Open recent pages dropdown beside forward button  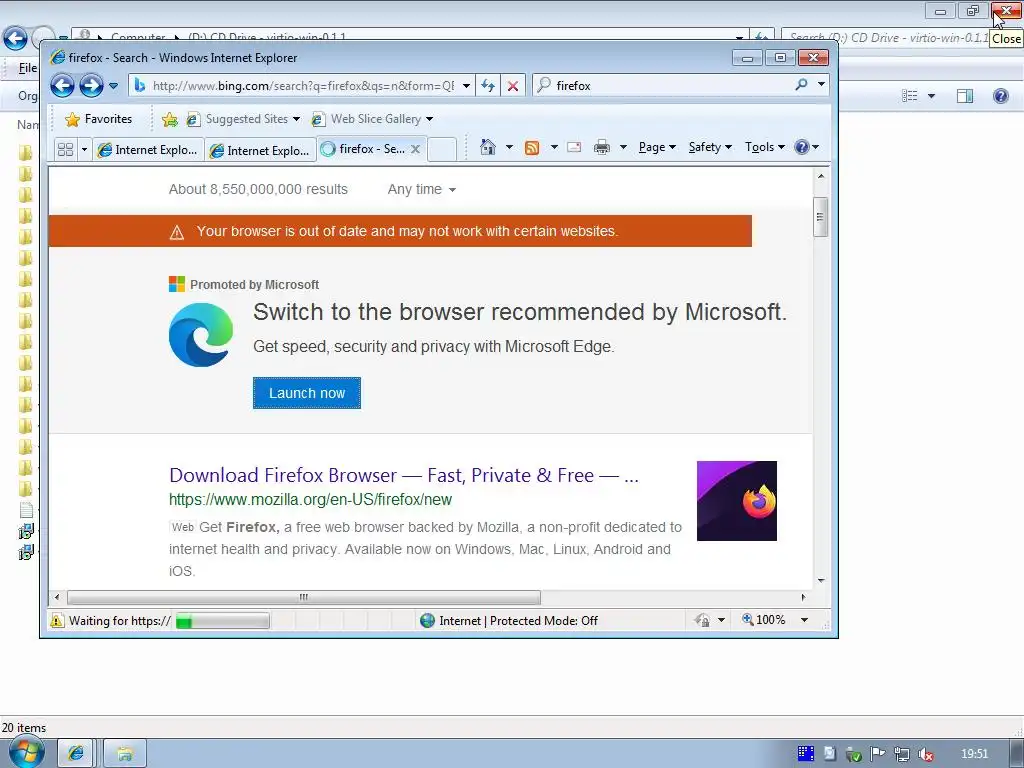[x=114, y=86]
